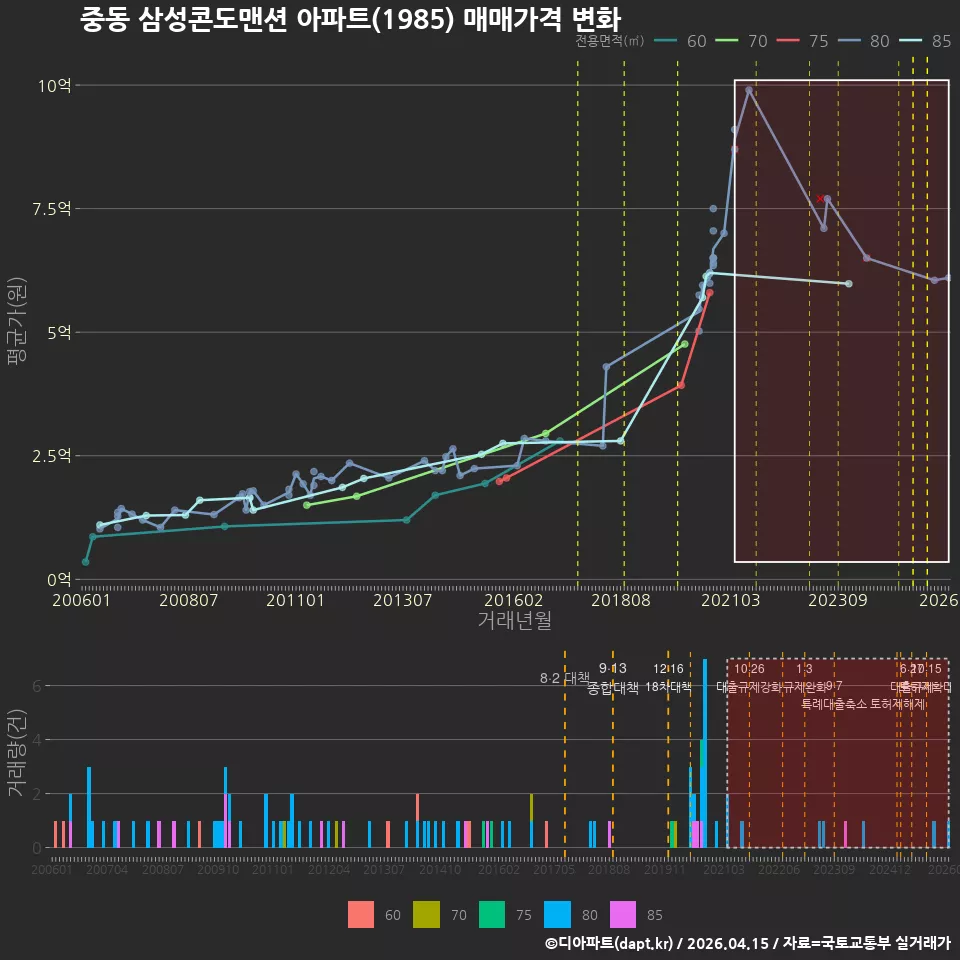The height and width of the screenshot is (960, 960).
Task: Click the 8·2 대책 policy label
Action: [564, 678]
